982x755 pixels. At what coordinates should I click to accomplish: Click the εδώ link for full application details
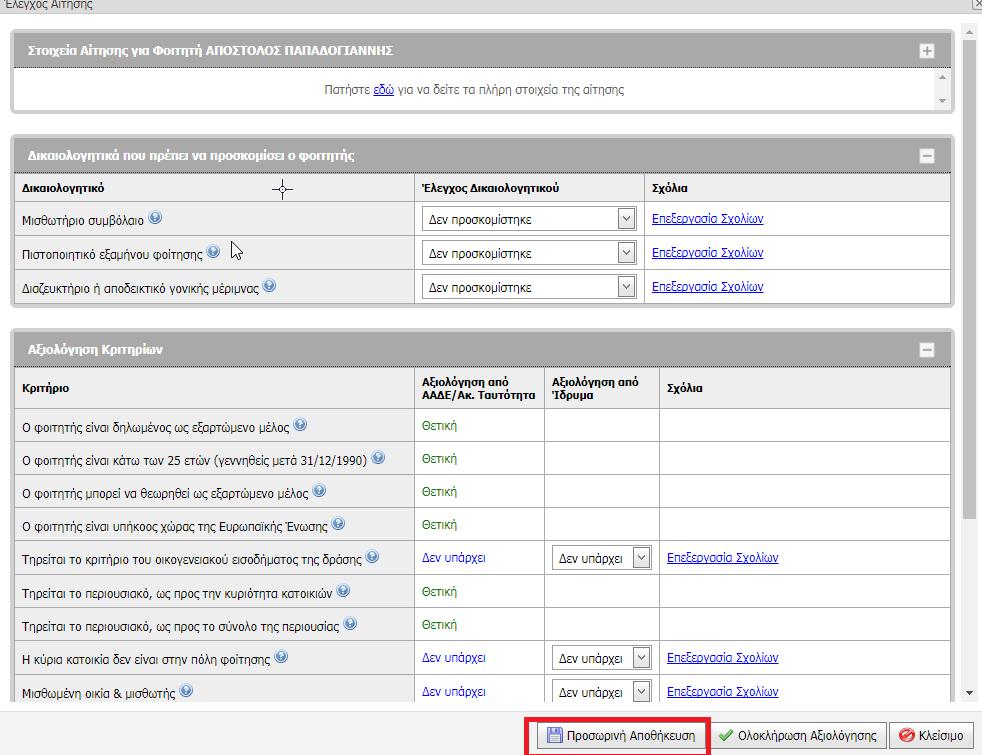[383, 90]
